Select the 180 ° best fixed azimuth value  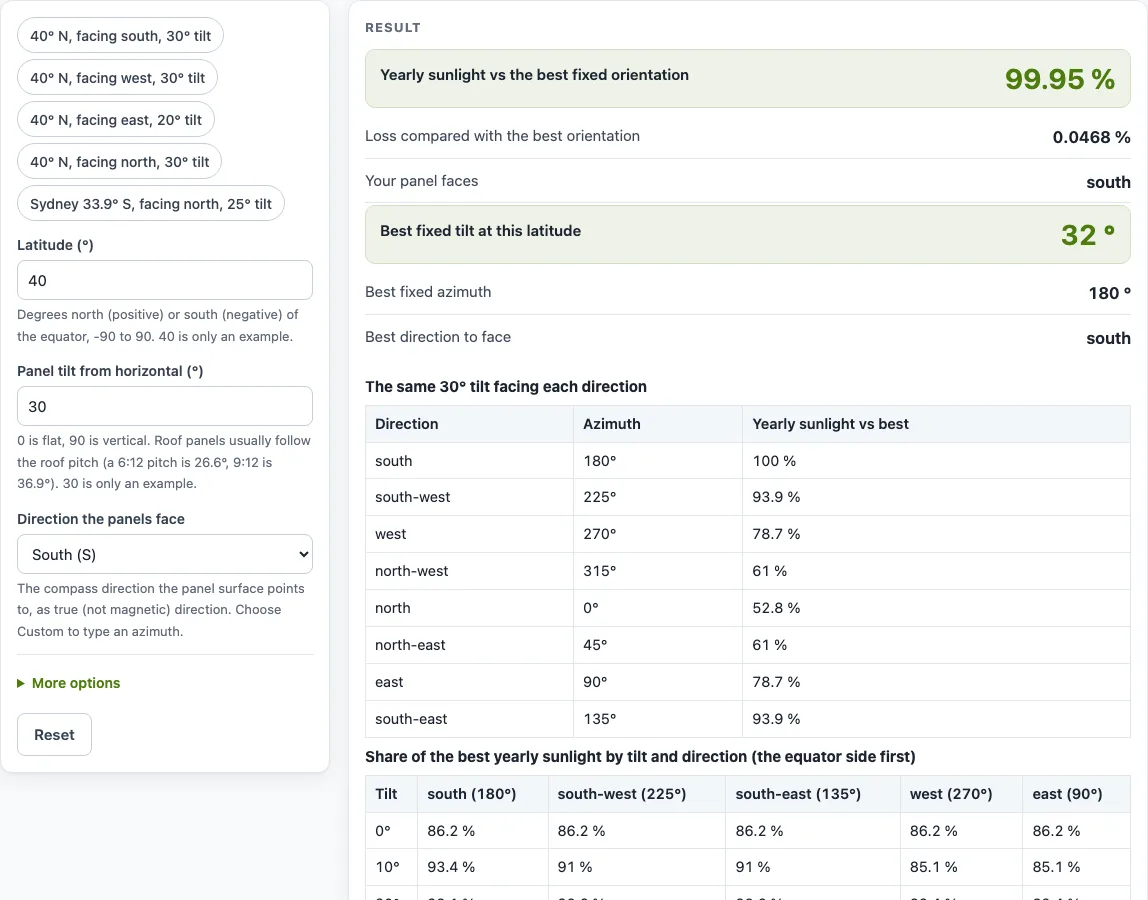[1109, 293]
